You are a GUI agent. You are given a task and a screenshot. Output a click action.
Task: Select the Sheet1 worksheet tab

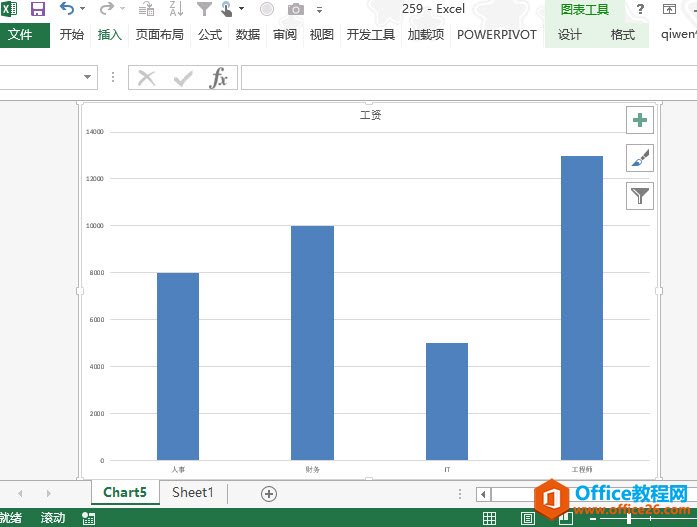(x=192, y=492)
